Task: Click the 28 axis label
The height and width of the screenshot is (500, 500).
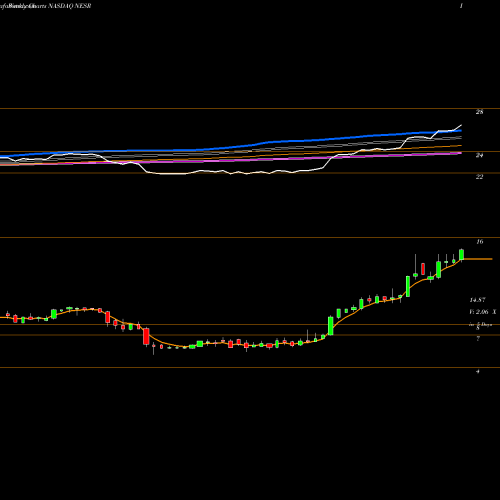Action: pyautogui.click(x=479, y=112)
